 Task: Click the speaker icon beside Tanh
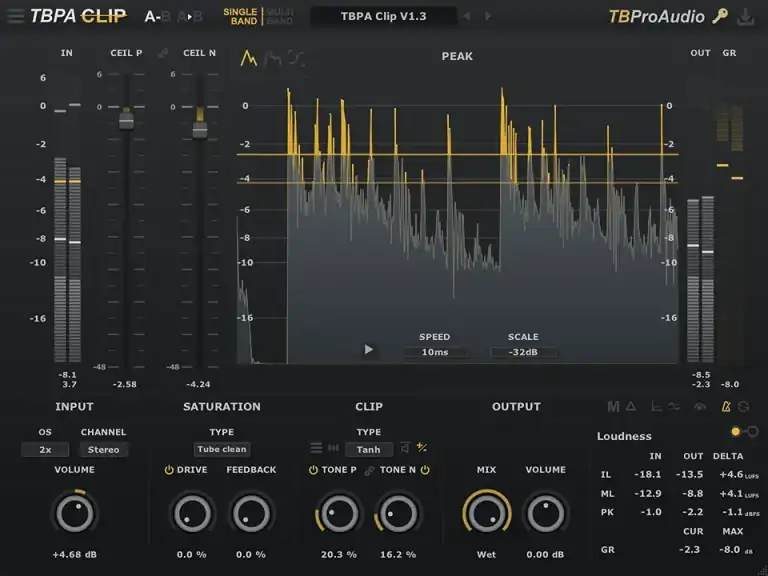click(405, 448)
